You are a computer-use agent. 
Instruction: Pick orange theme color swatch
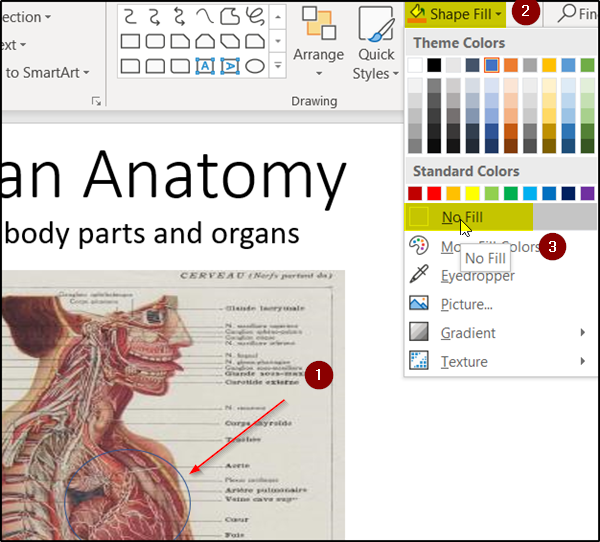tap(511, 65)
